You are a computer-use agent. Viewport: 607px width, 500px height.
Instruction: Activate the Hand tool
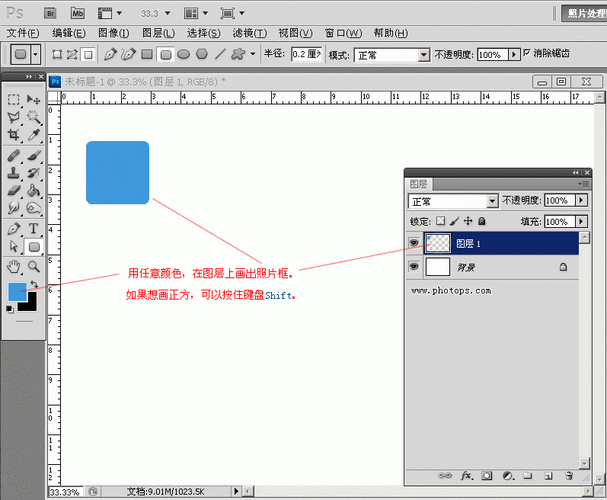14,266
